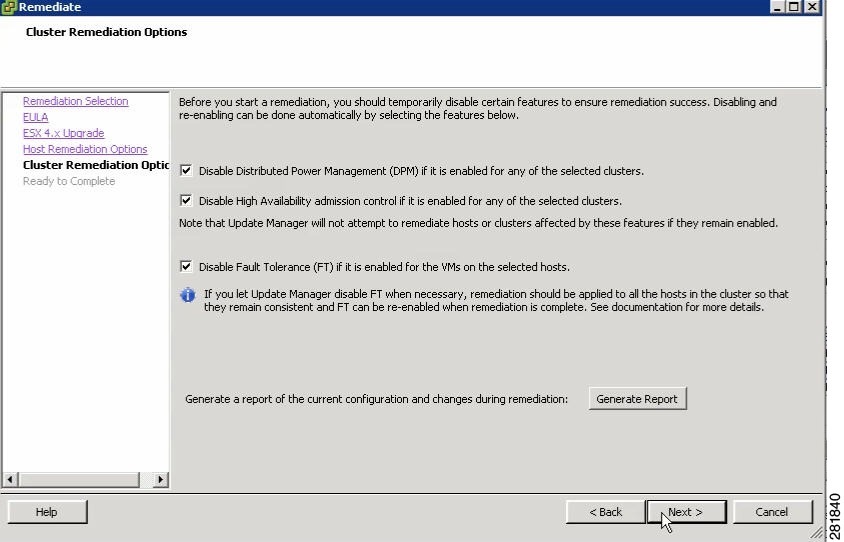
Task: Close the Remediate dialog with X
Action: tap(812, 7)
